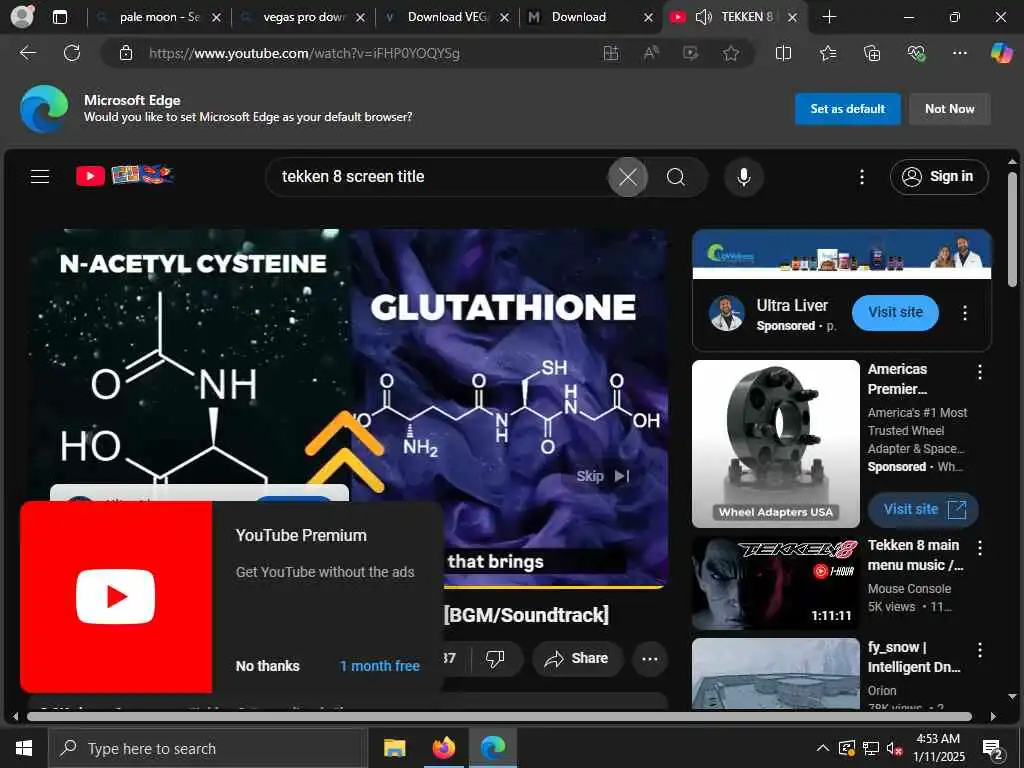This screenshot has width=1024, height=768.
Task: Open Browser essentials heart icon
Action: (x=916, y=53)
